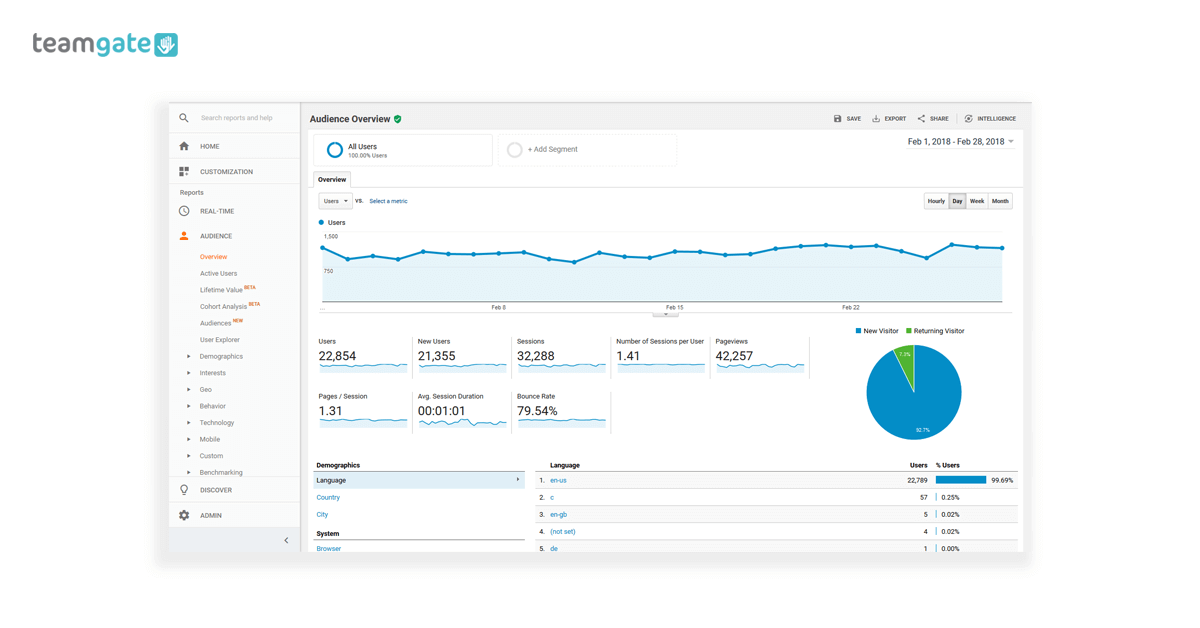Expand the Interests tree item

point(188,373)
